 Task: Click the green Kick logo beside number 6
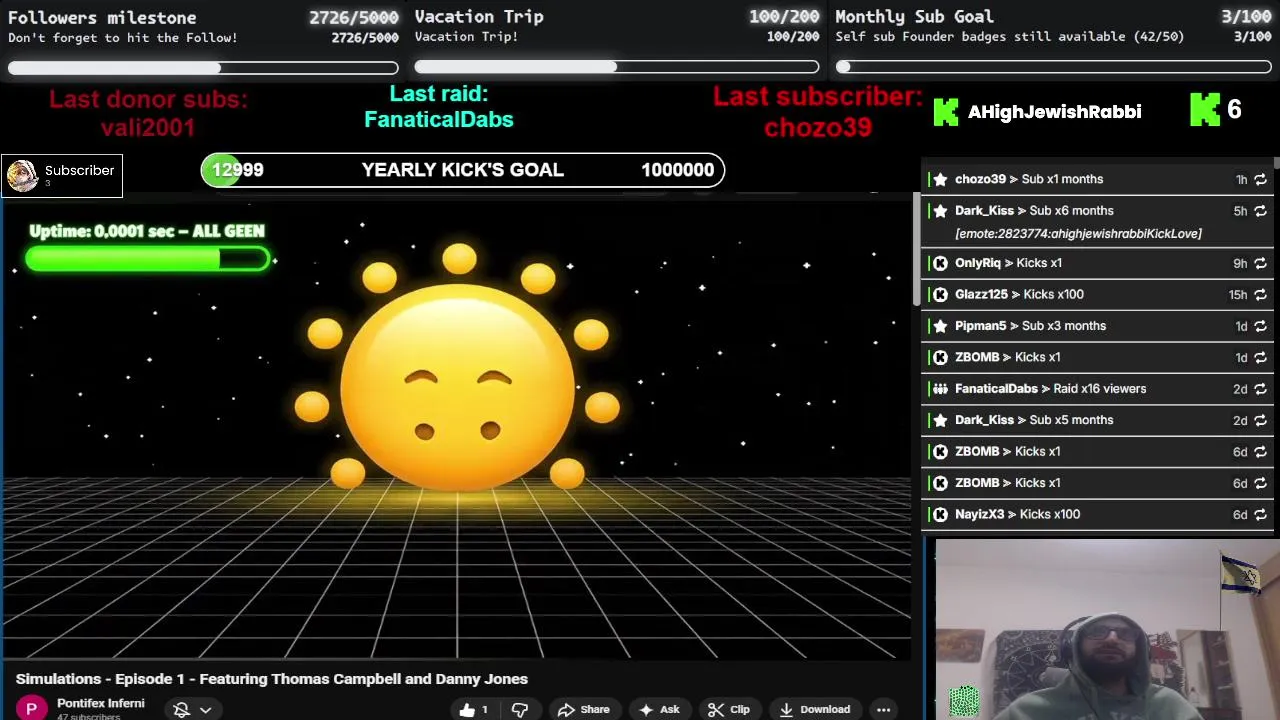1205,110
